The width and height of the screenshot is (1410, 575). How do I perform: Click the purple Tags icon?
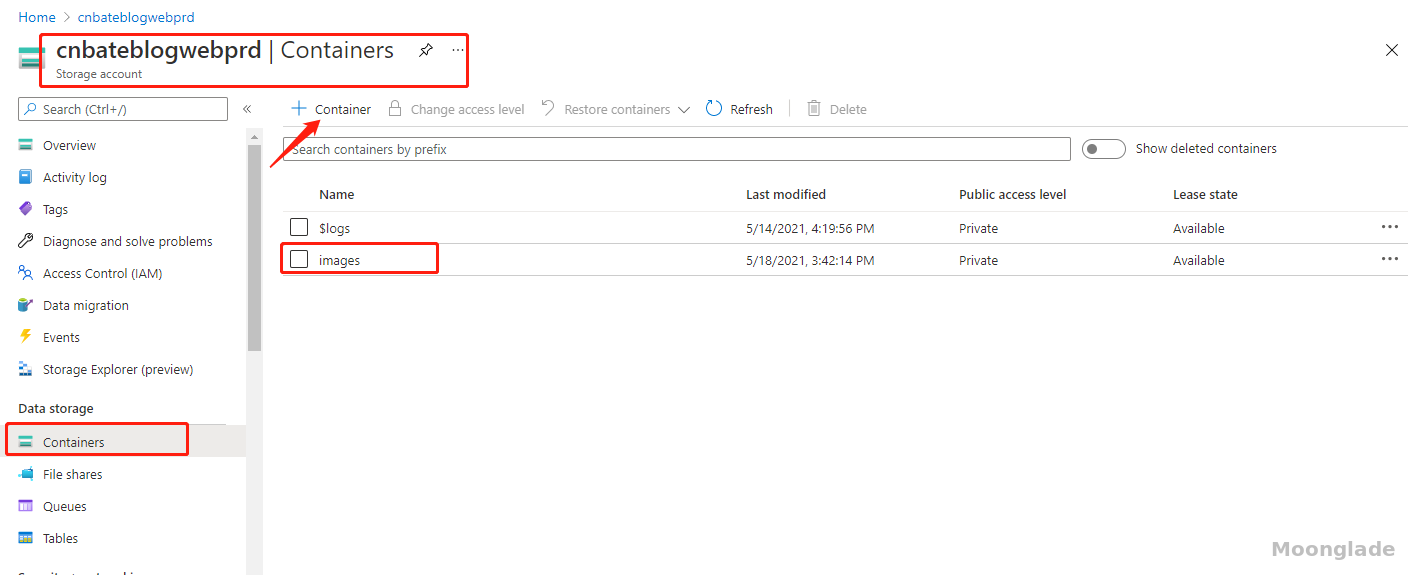tap(26, 209)
